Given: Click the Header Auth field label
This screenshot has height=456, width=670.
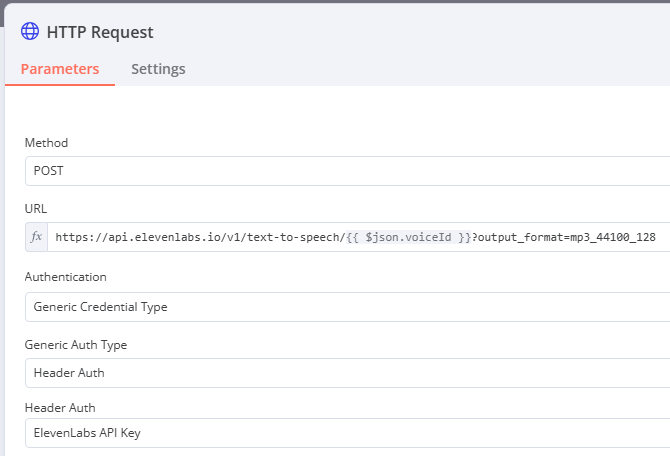Looking at the screenshot, I should click(60, 408).
